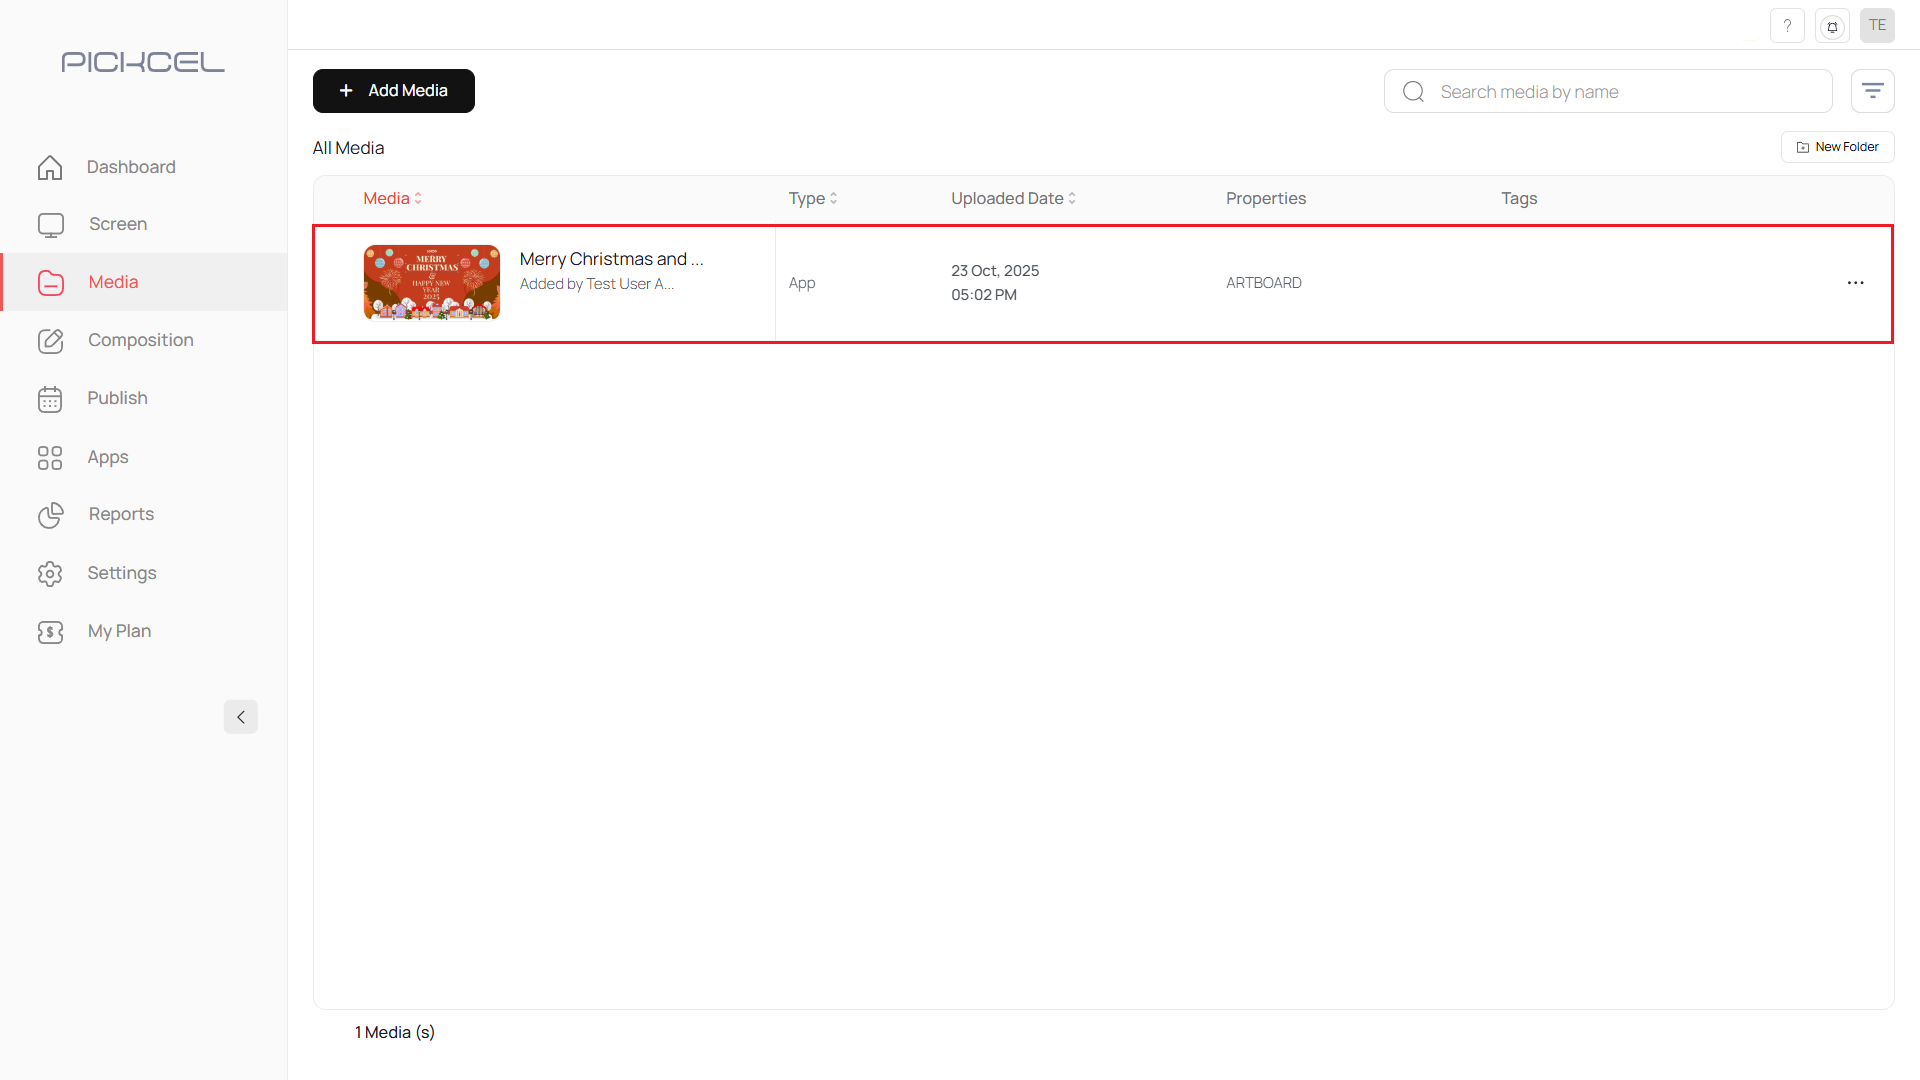Viewport: 1920px width, 1080px height.
Task: Open Settings gear icon in sidebar
Action: click(50, 573)
